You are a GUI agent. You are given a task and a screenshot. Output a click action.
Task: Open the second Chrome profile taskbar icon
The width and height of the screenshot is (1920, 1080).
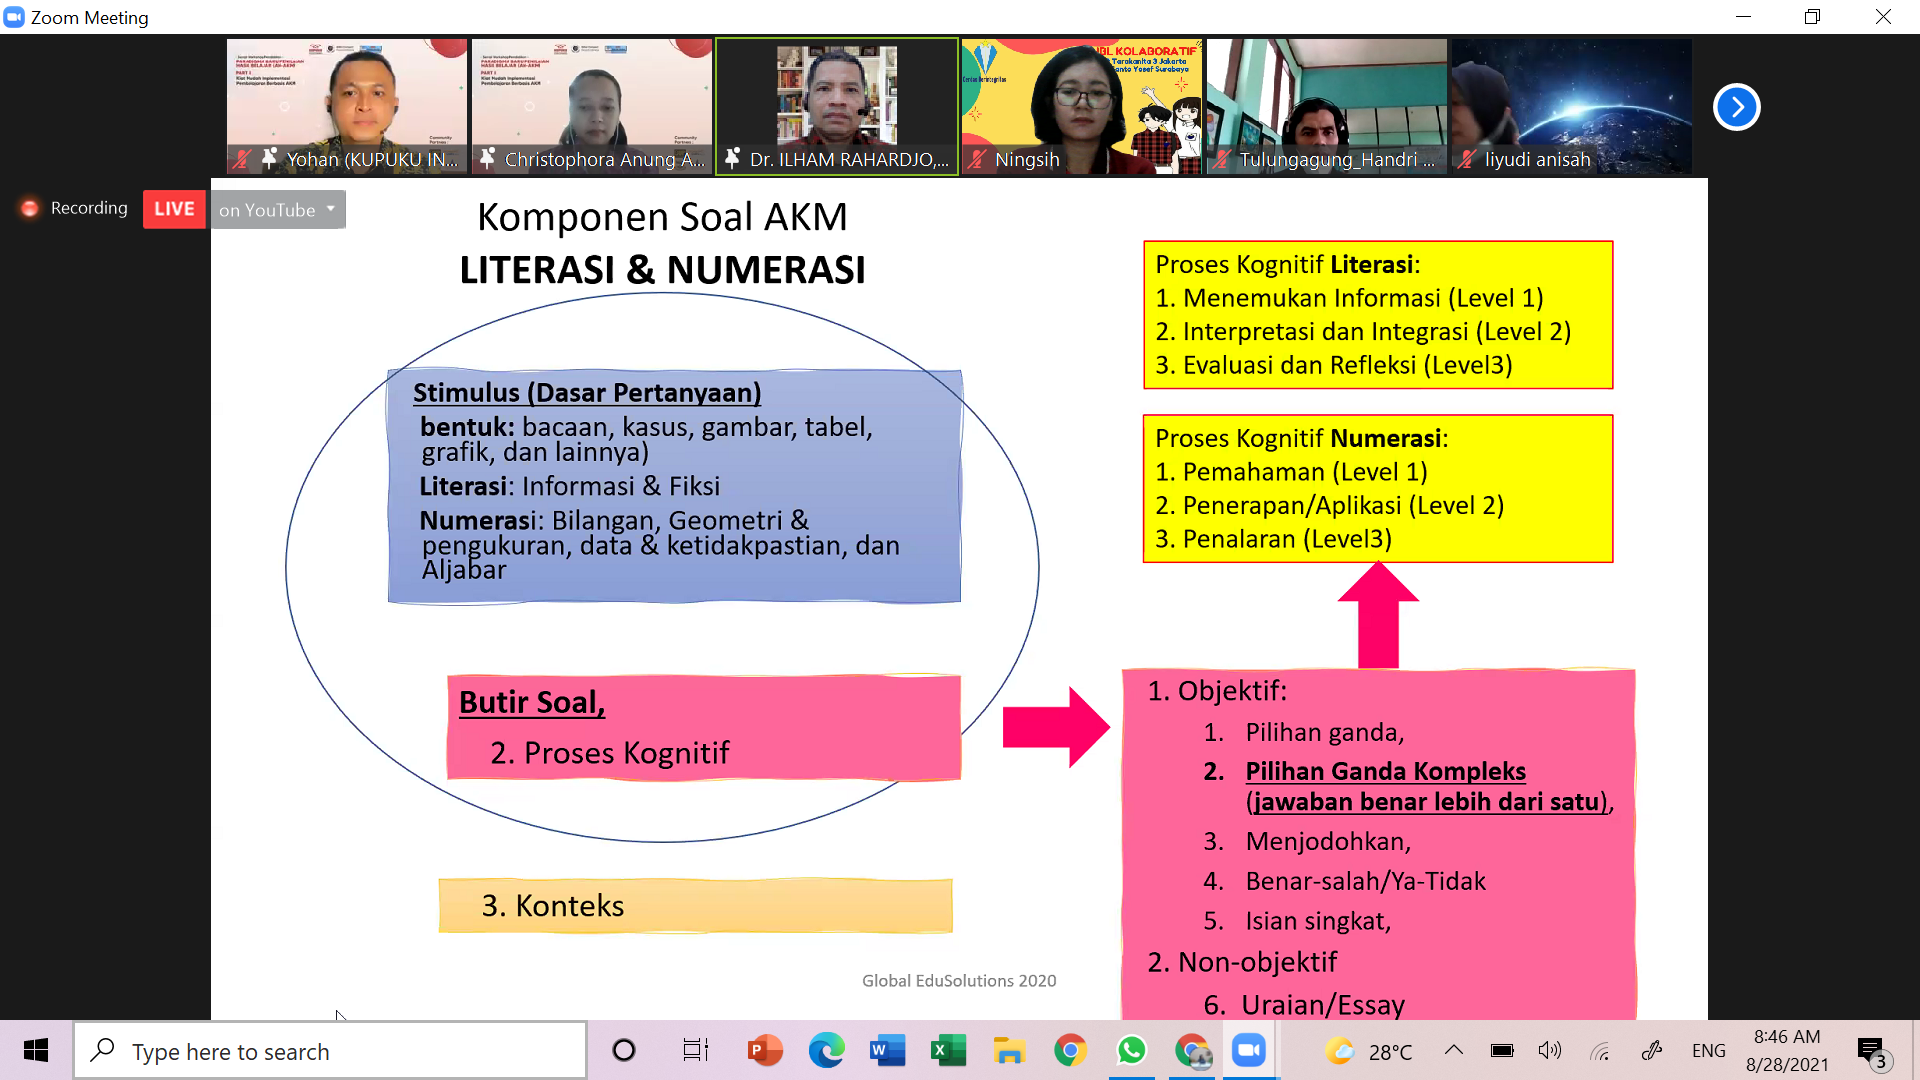point(1192,1050)
